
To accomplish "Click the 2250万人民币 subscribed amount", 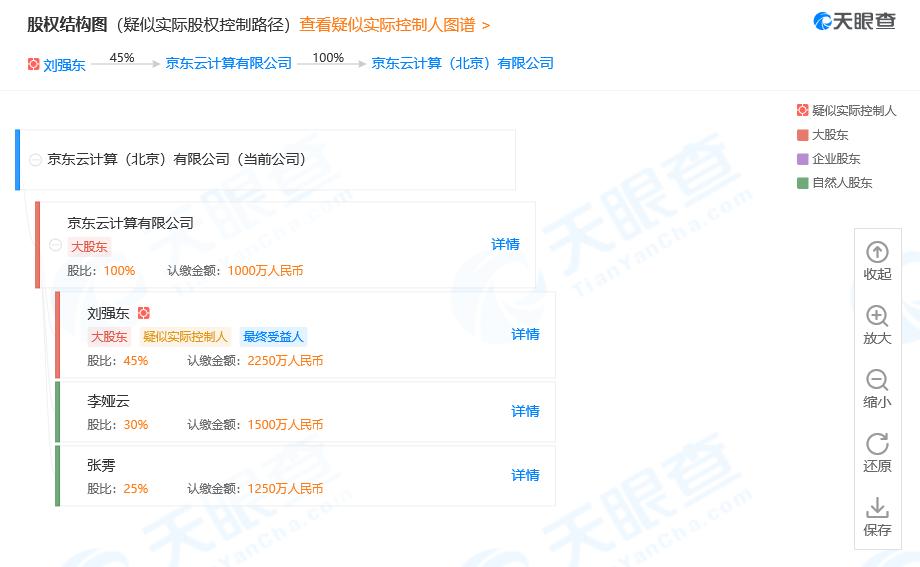I will pyautogui.click(x=285, y=361).
